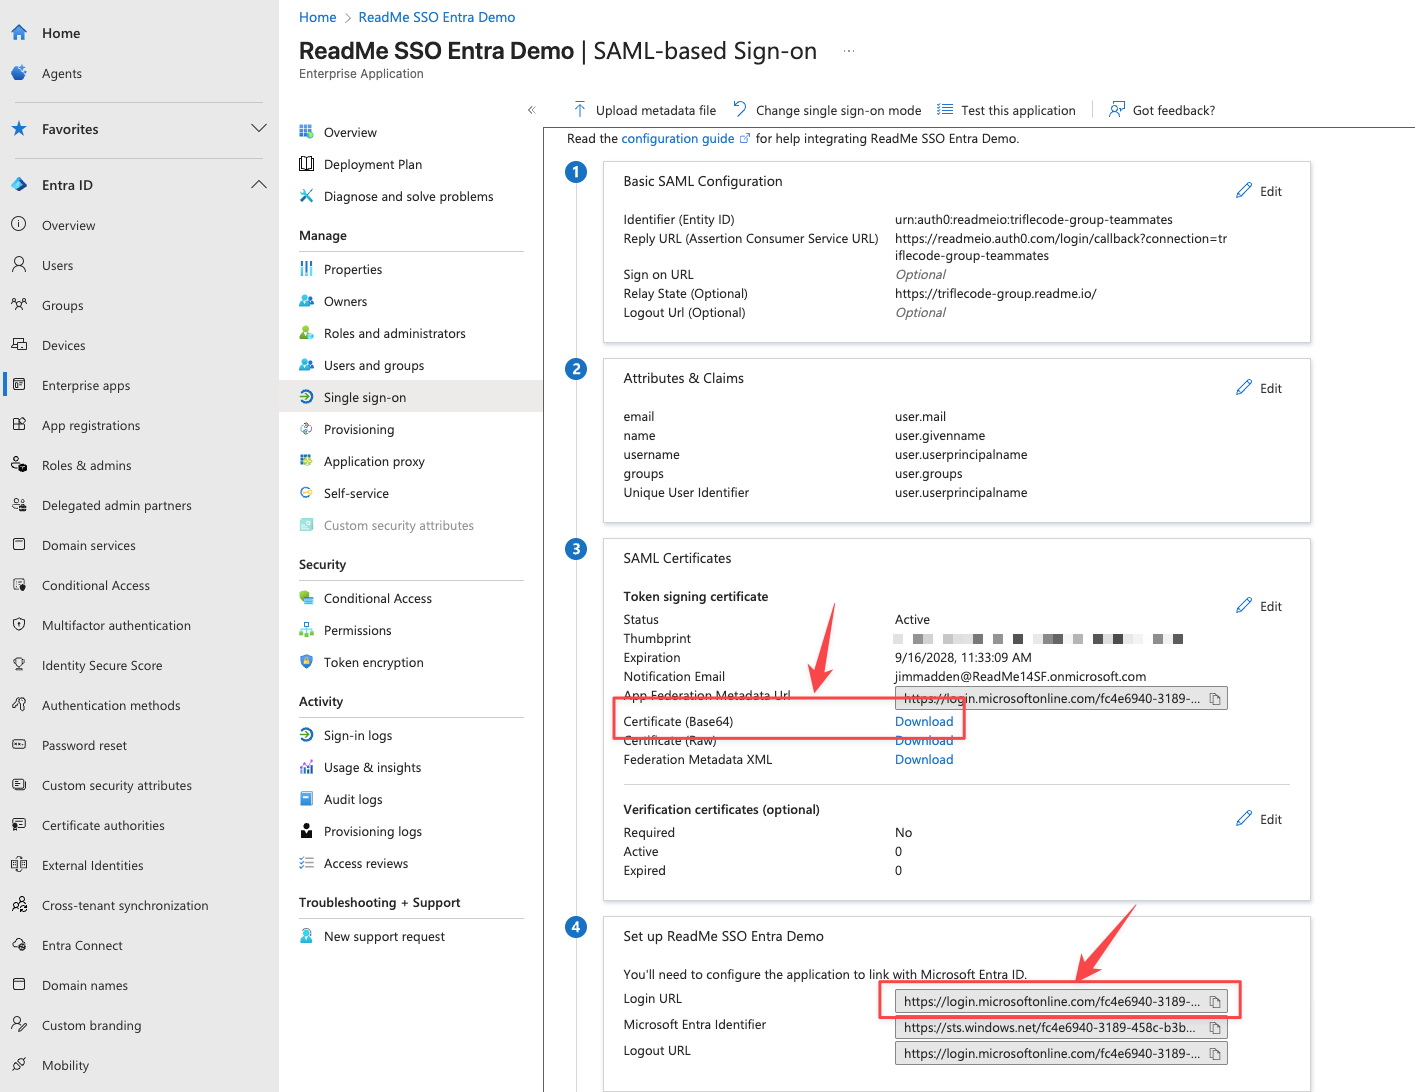Open Roles & admins in sidebar
This screenshot has height=1092, width=1415.
tap(87, 465)
